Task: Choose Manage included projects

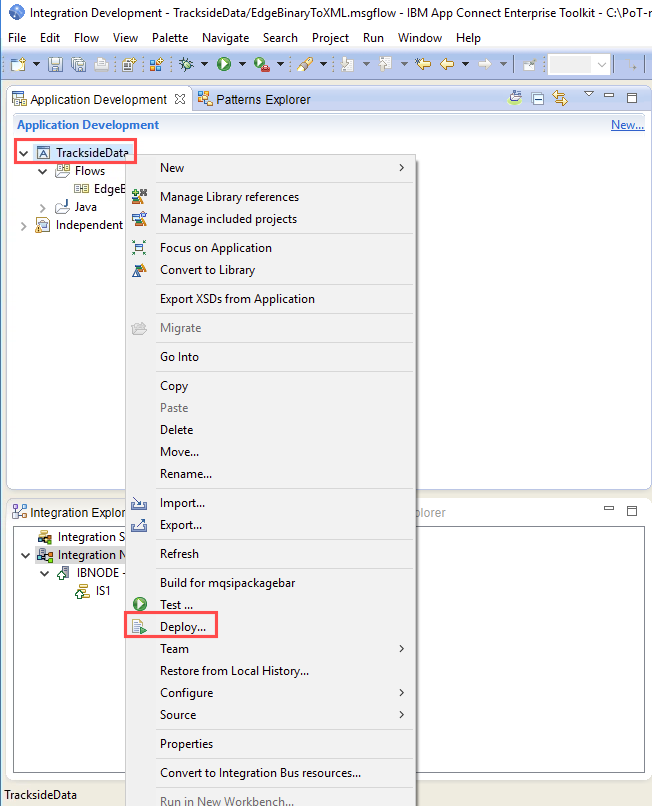Action: point(270,219)
